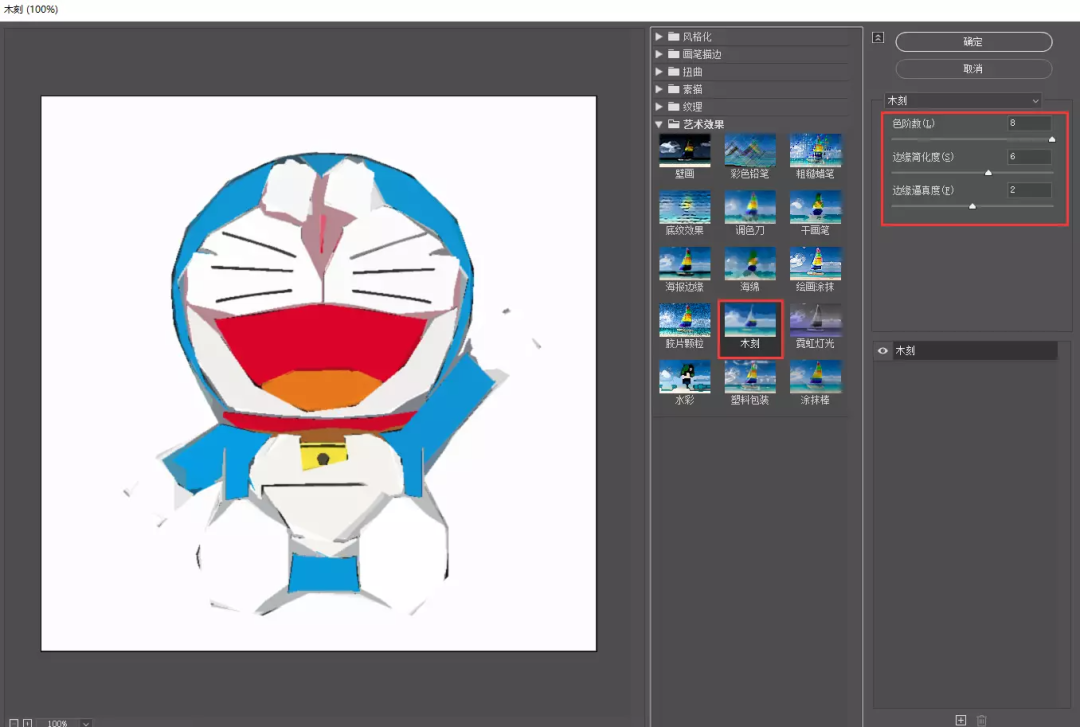Delete the effect layer with the trash icon

[982, 720]
